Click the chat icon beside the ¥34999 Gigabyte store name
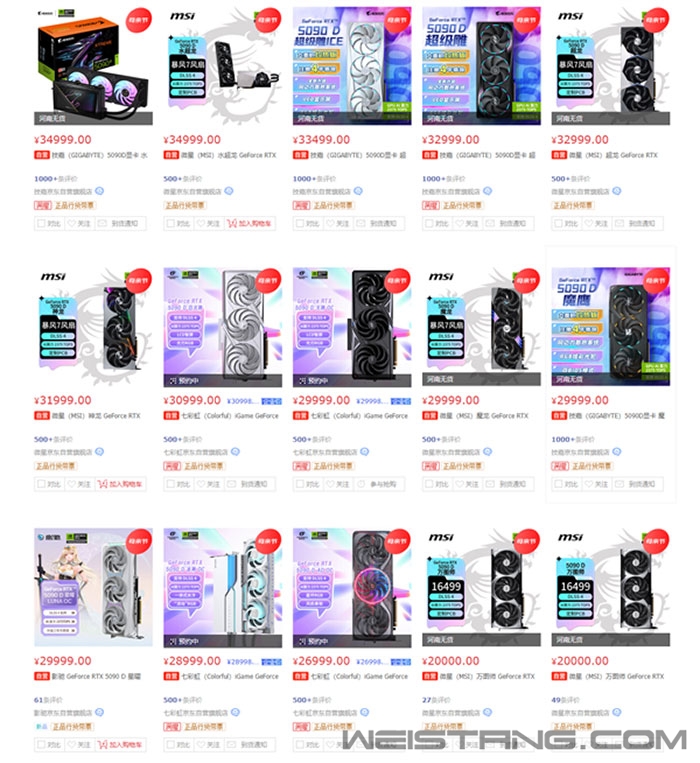Screen dimensions: 700x763 point(99,191)
